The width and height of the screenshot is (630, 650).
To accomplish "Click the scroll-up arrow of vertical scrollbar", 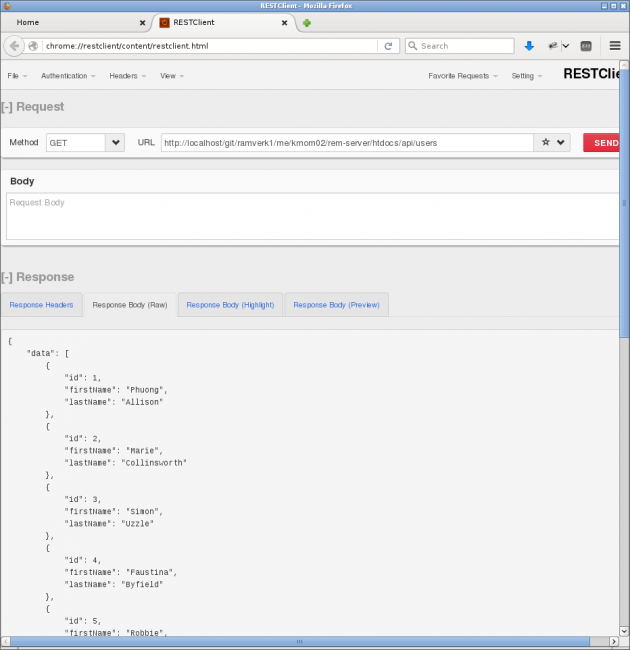I will pyautogui.click(x=625, y=65).
